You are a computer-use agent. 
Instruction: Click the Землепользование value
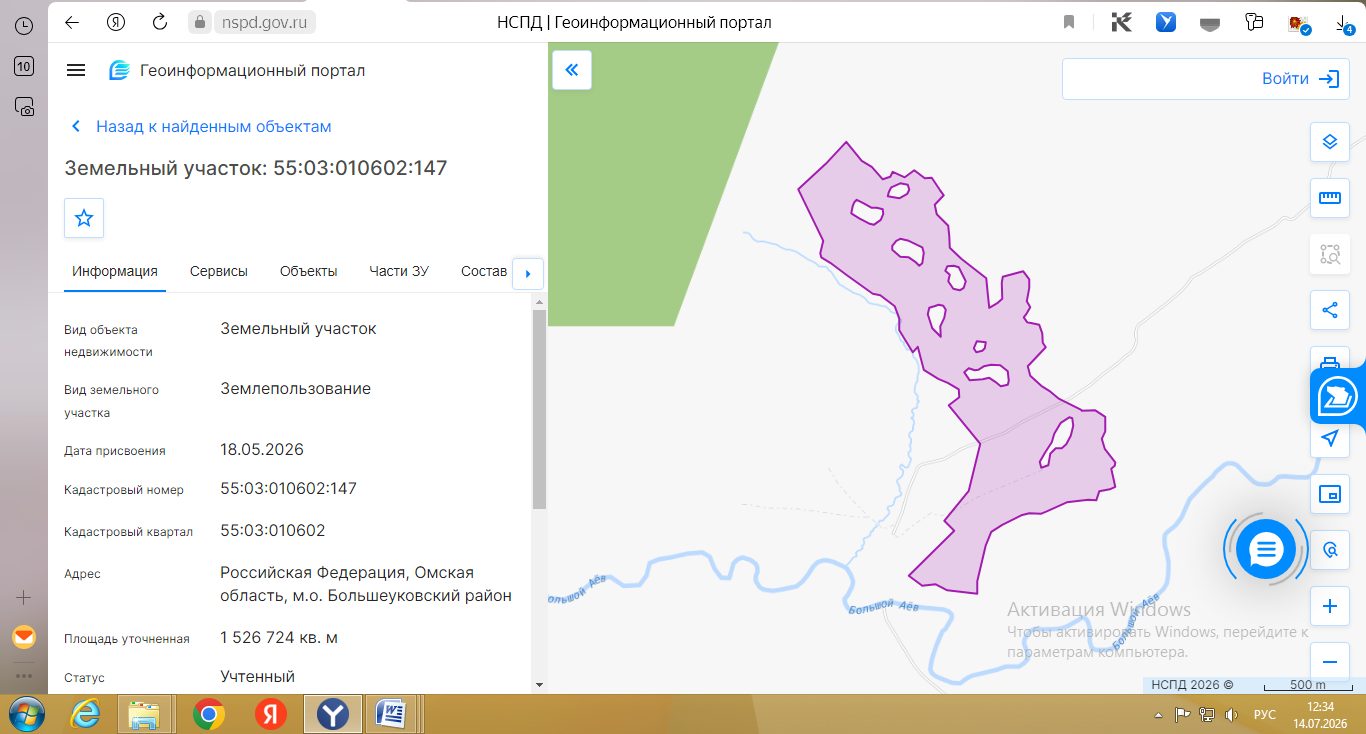296,388
